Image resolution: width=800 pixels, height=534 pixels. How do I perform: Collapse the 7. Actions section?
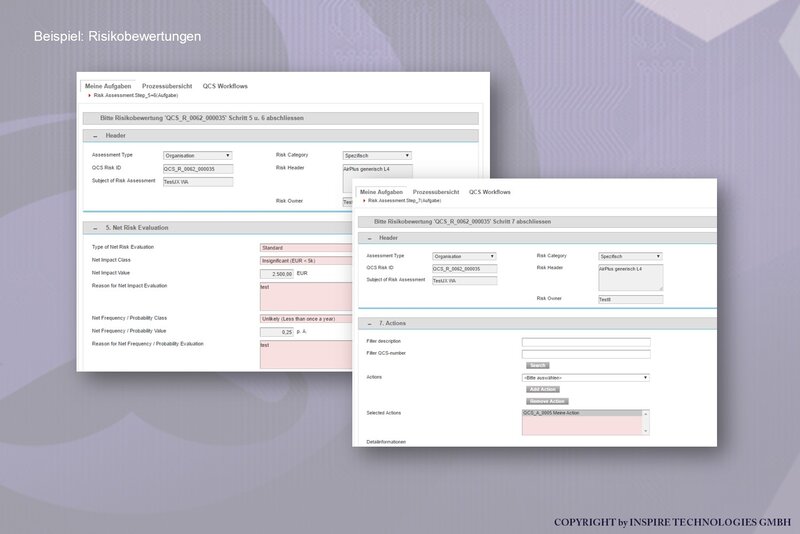click(369, 324)
